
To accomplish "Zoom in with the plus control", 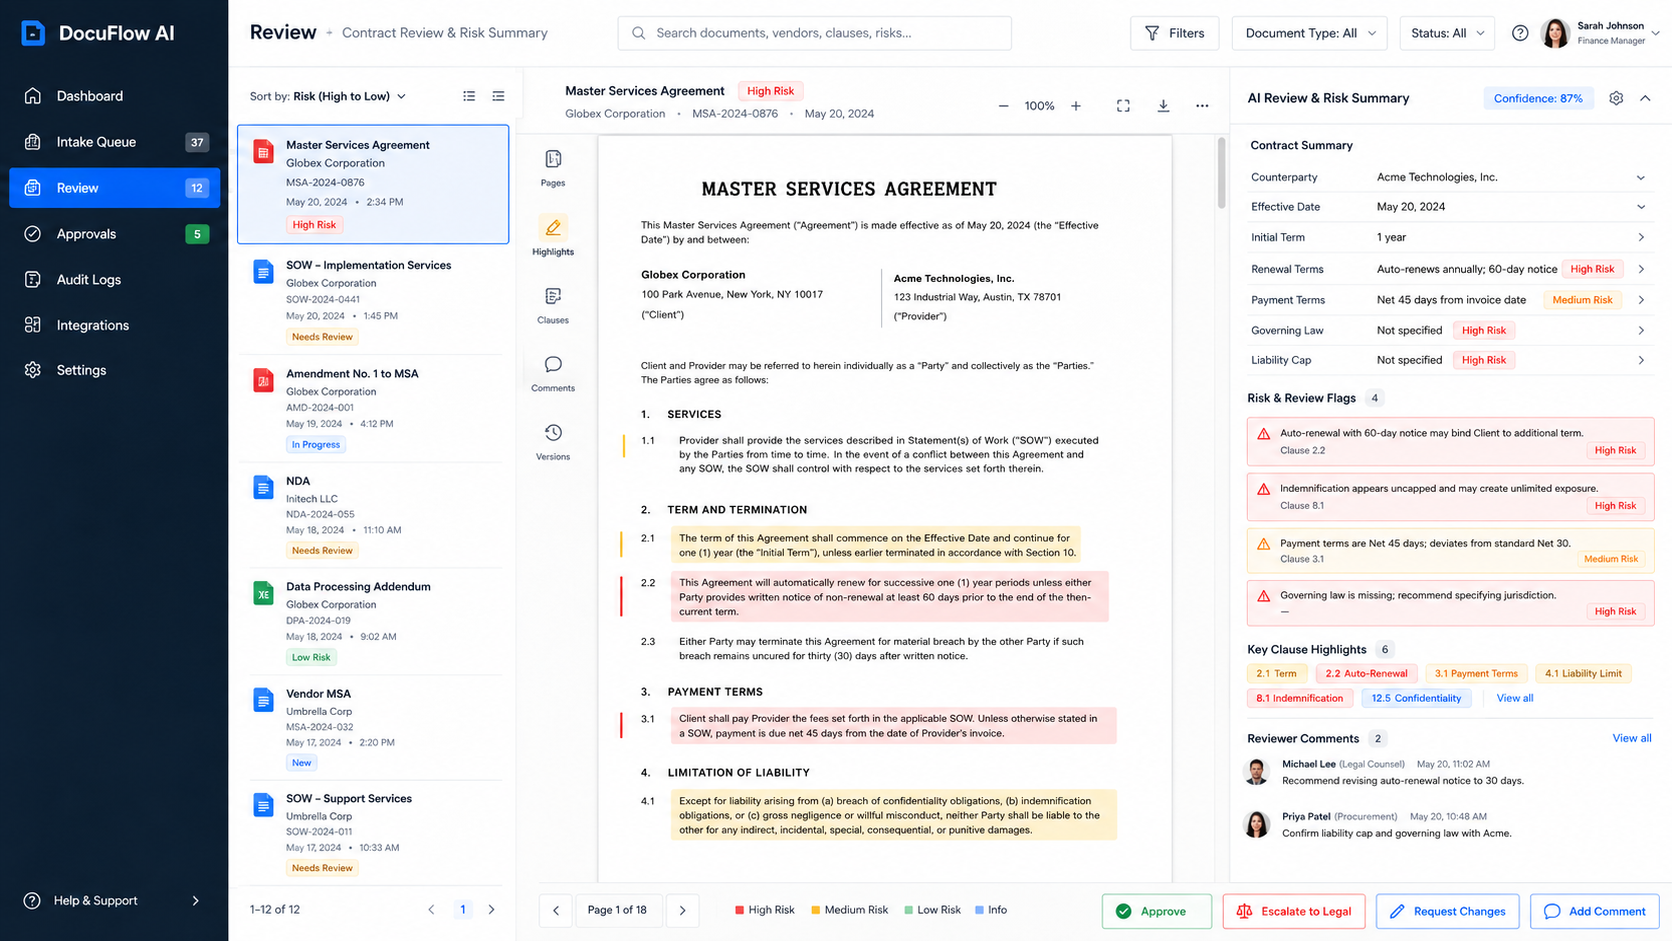I will [1076, 105].
